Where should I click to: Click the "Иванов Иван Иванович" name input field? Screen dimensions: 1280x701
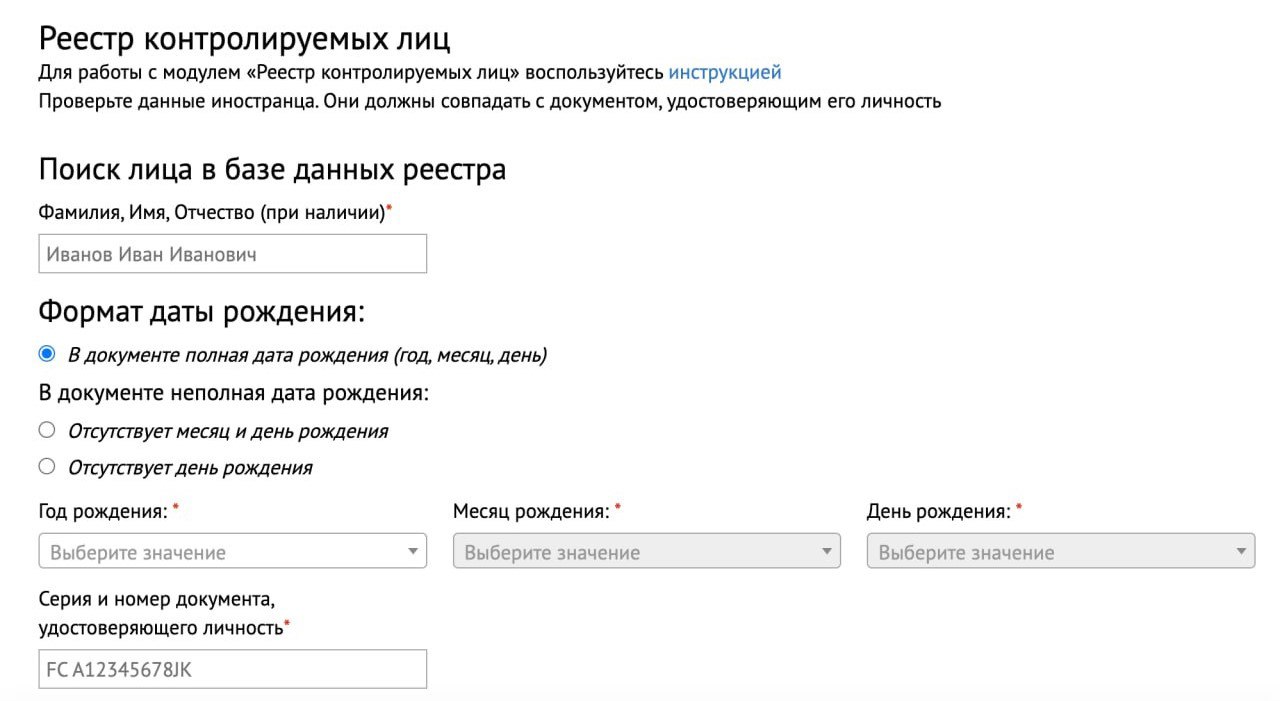pyautogui.click(x=232, y=254)
